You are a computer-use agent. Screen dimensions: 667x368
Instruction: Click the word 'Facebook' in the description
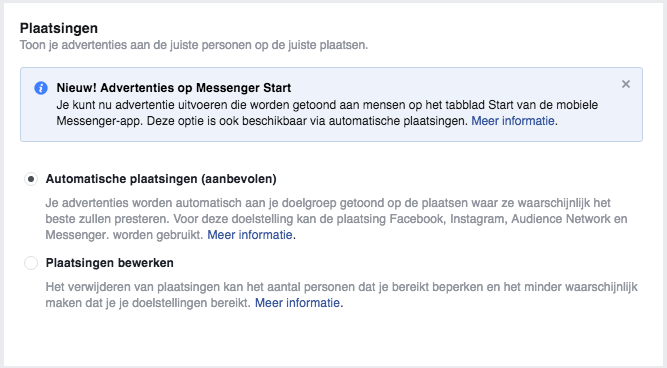click(x=416, y=219)
